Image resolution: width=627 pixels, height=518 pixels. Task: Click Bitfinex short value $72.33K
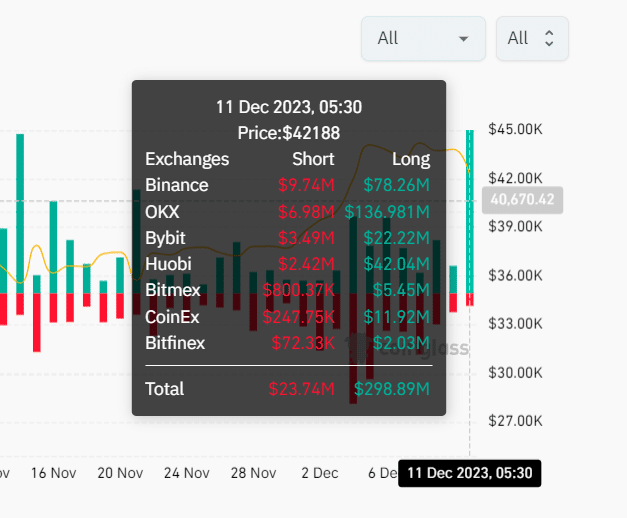point(303,343)
